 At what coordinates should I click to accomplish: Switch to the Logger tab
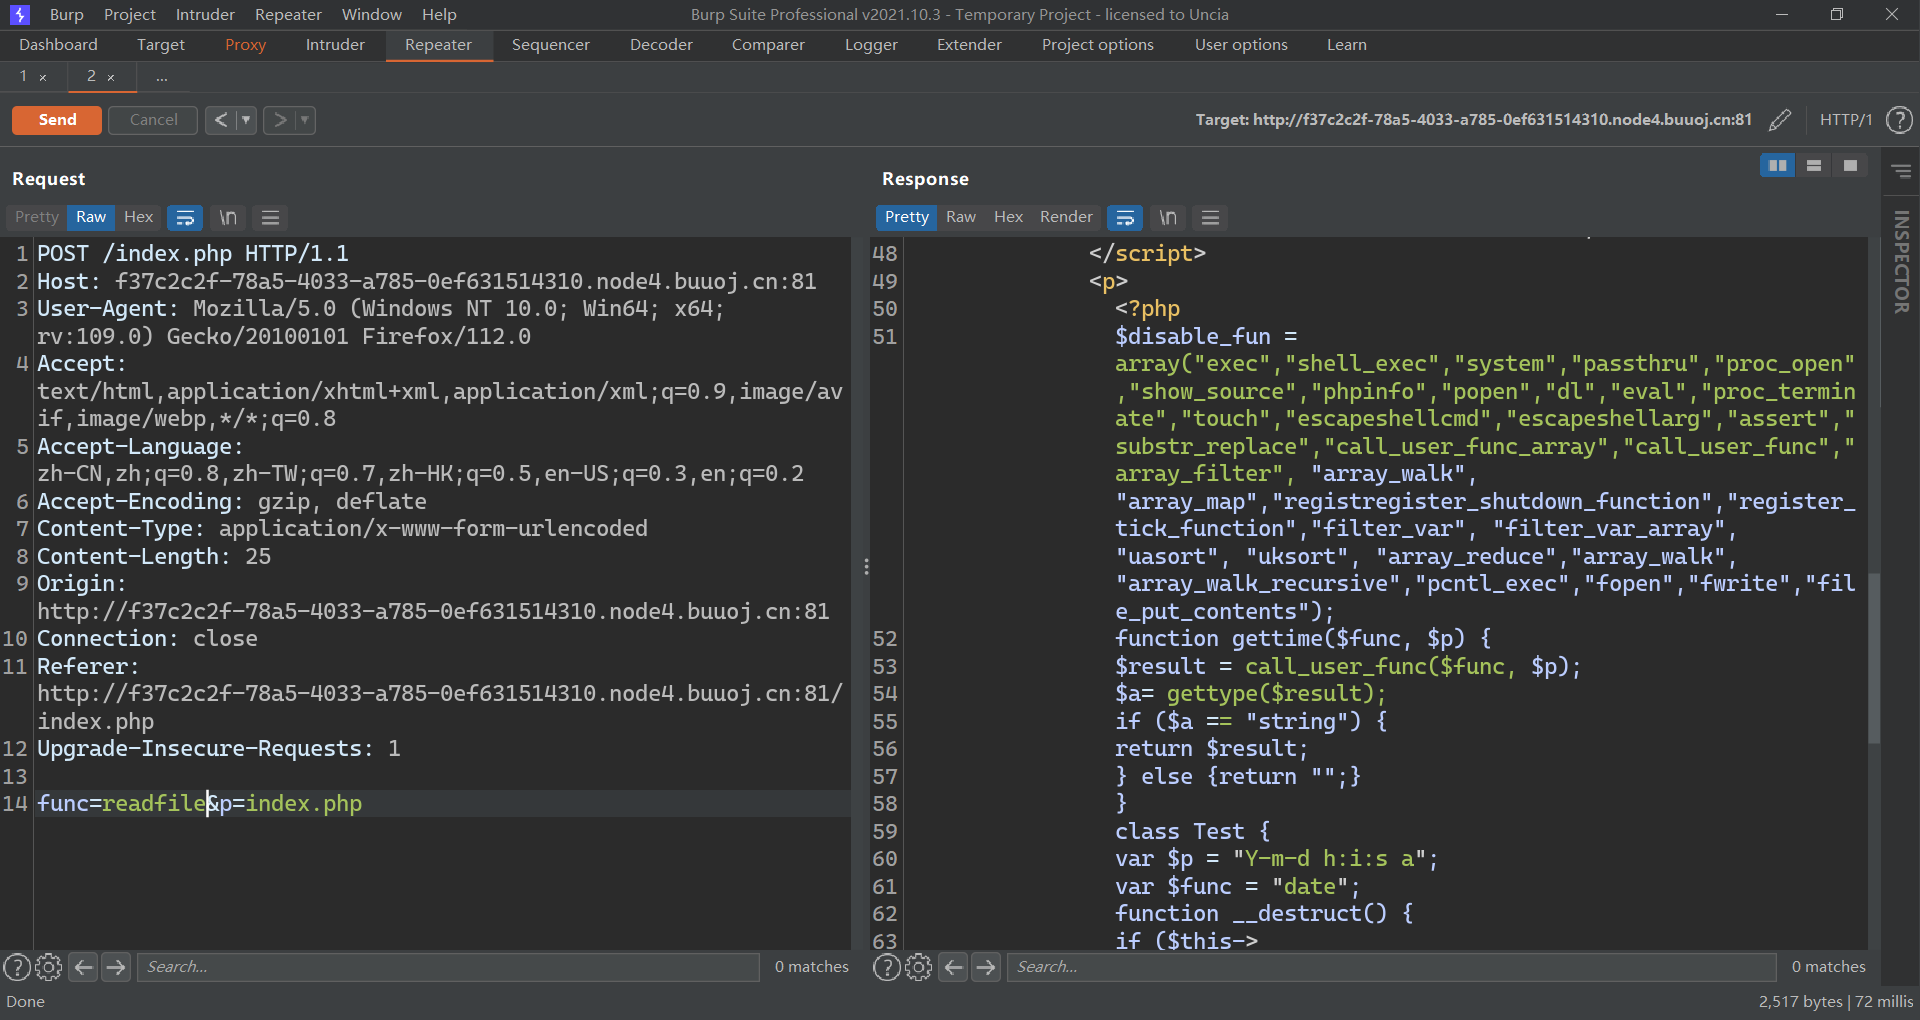click(871, 45)
